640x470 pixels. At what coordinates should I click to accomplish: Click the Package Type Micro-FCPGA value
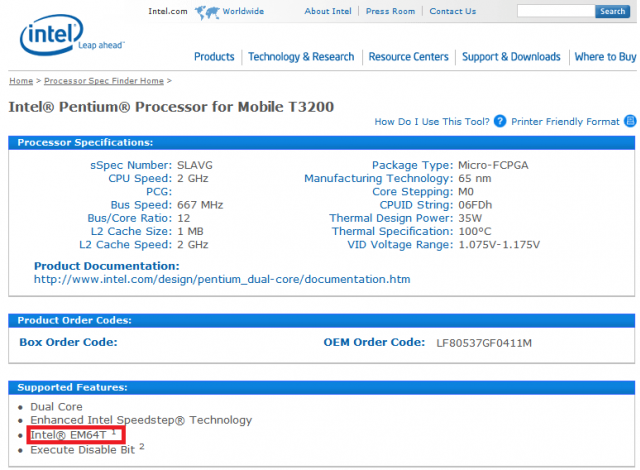493,165
